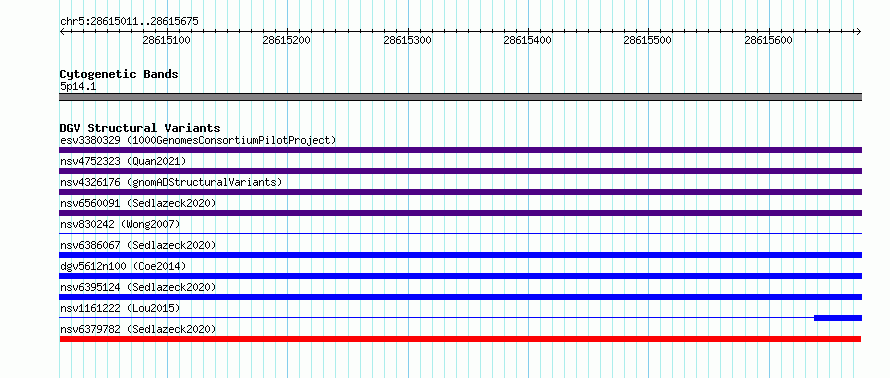Image resolution: width=890 pixels, height=378 pixels.
Task: Click the right scroll arrow on the ruler
Action: (859, 31)
